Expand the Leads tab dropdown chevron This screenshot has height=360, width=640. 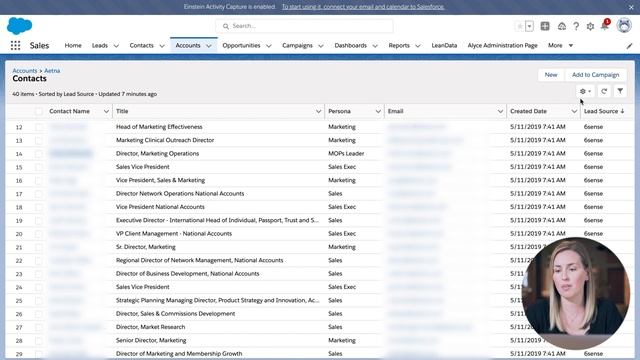pos(116,46)
